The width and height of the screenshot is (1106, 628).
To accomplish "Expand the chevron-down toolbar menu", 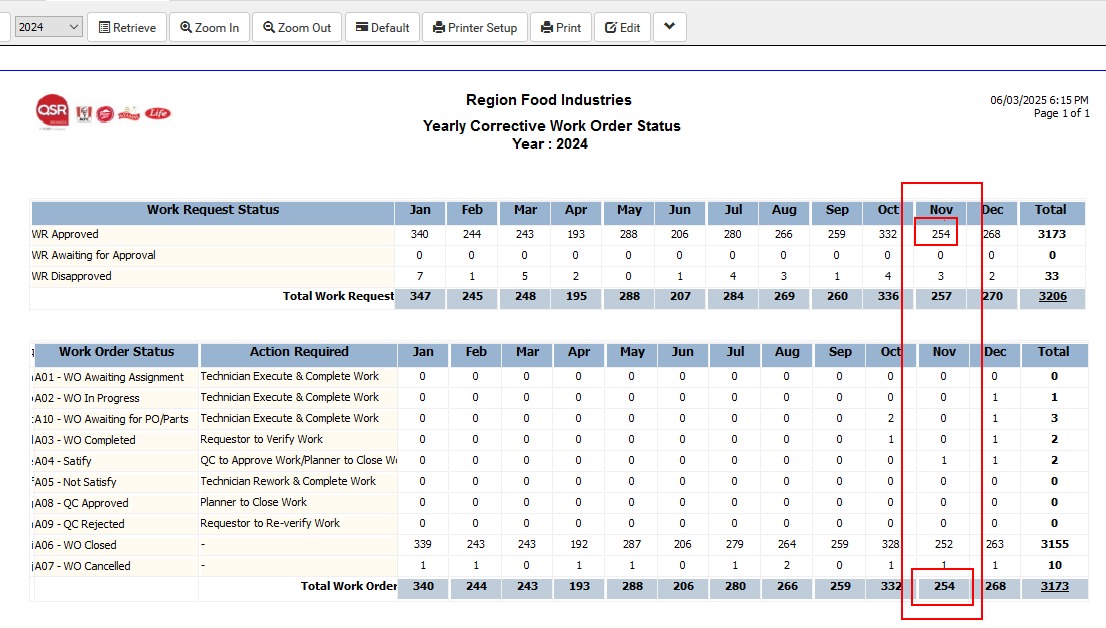I will click(x=669, y=28).
